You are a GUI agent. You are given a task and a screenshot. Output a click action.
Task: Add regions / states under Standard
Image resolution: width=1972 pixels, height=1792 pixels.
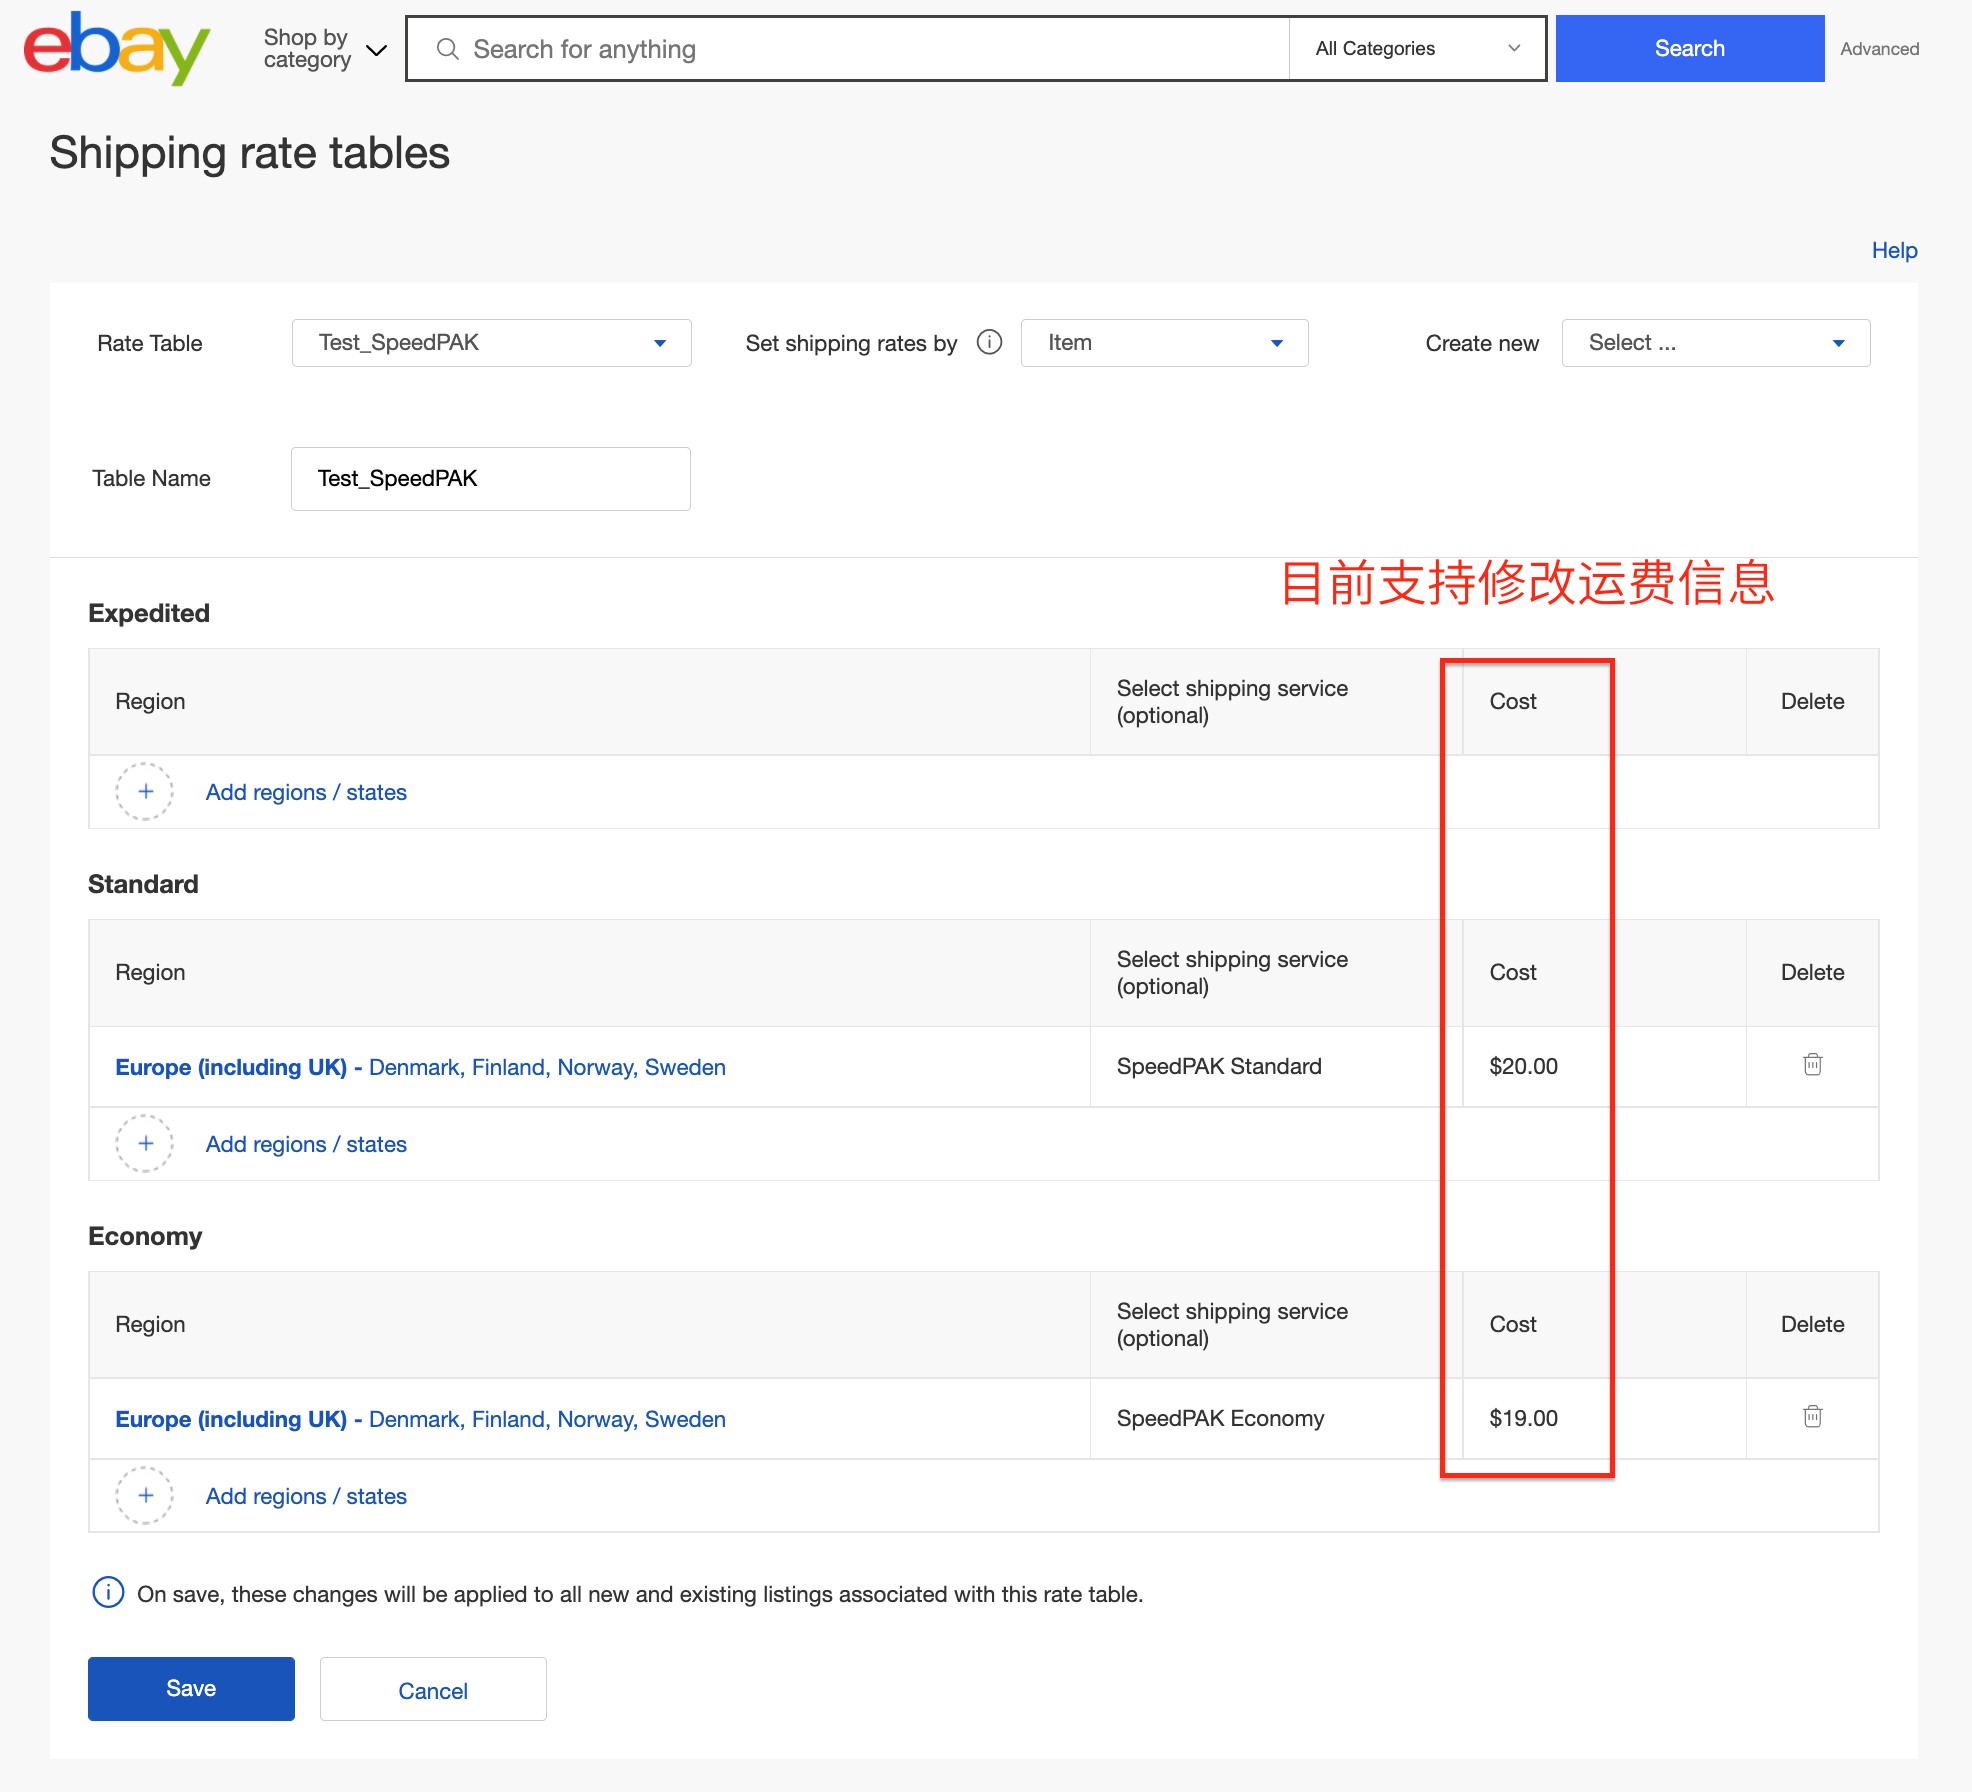coord(306,1145)
